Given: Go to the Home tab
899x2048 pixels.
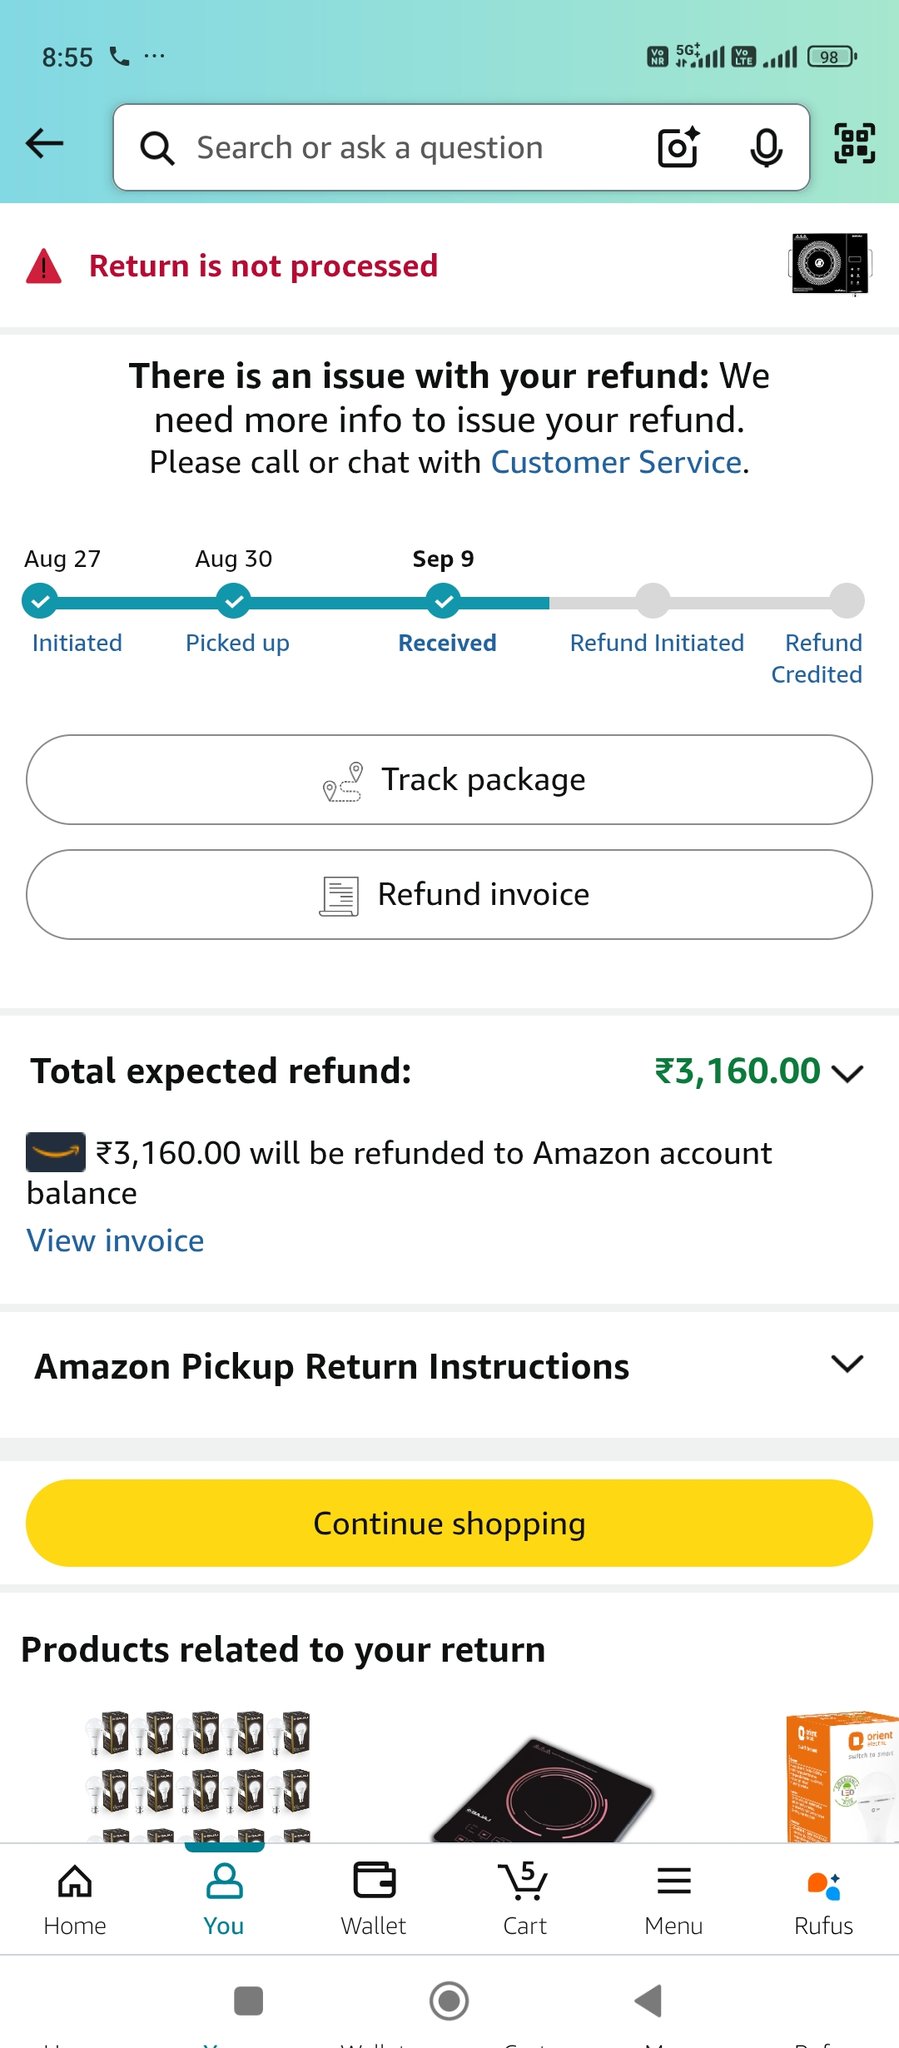Looking at the screenshot, I should point(75,1898).
